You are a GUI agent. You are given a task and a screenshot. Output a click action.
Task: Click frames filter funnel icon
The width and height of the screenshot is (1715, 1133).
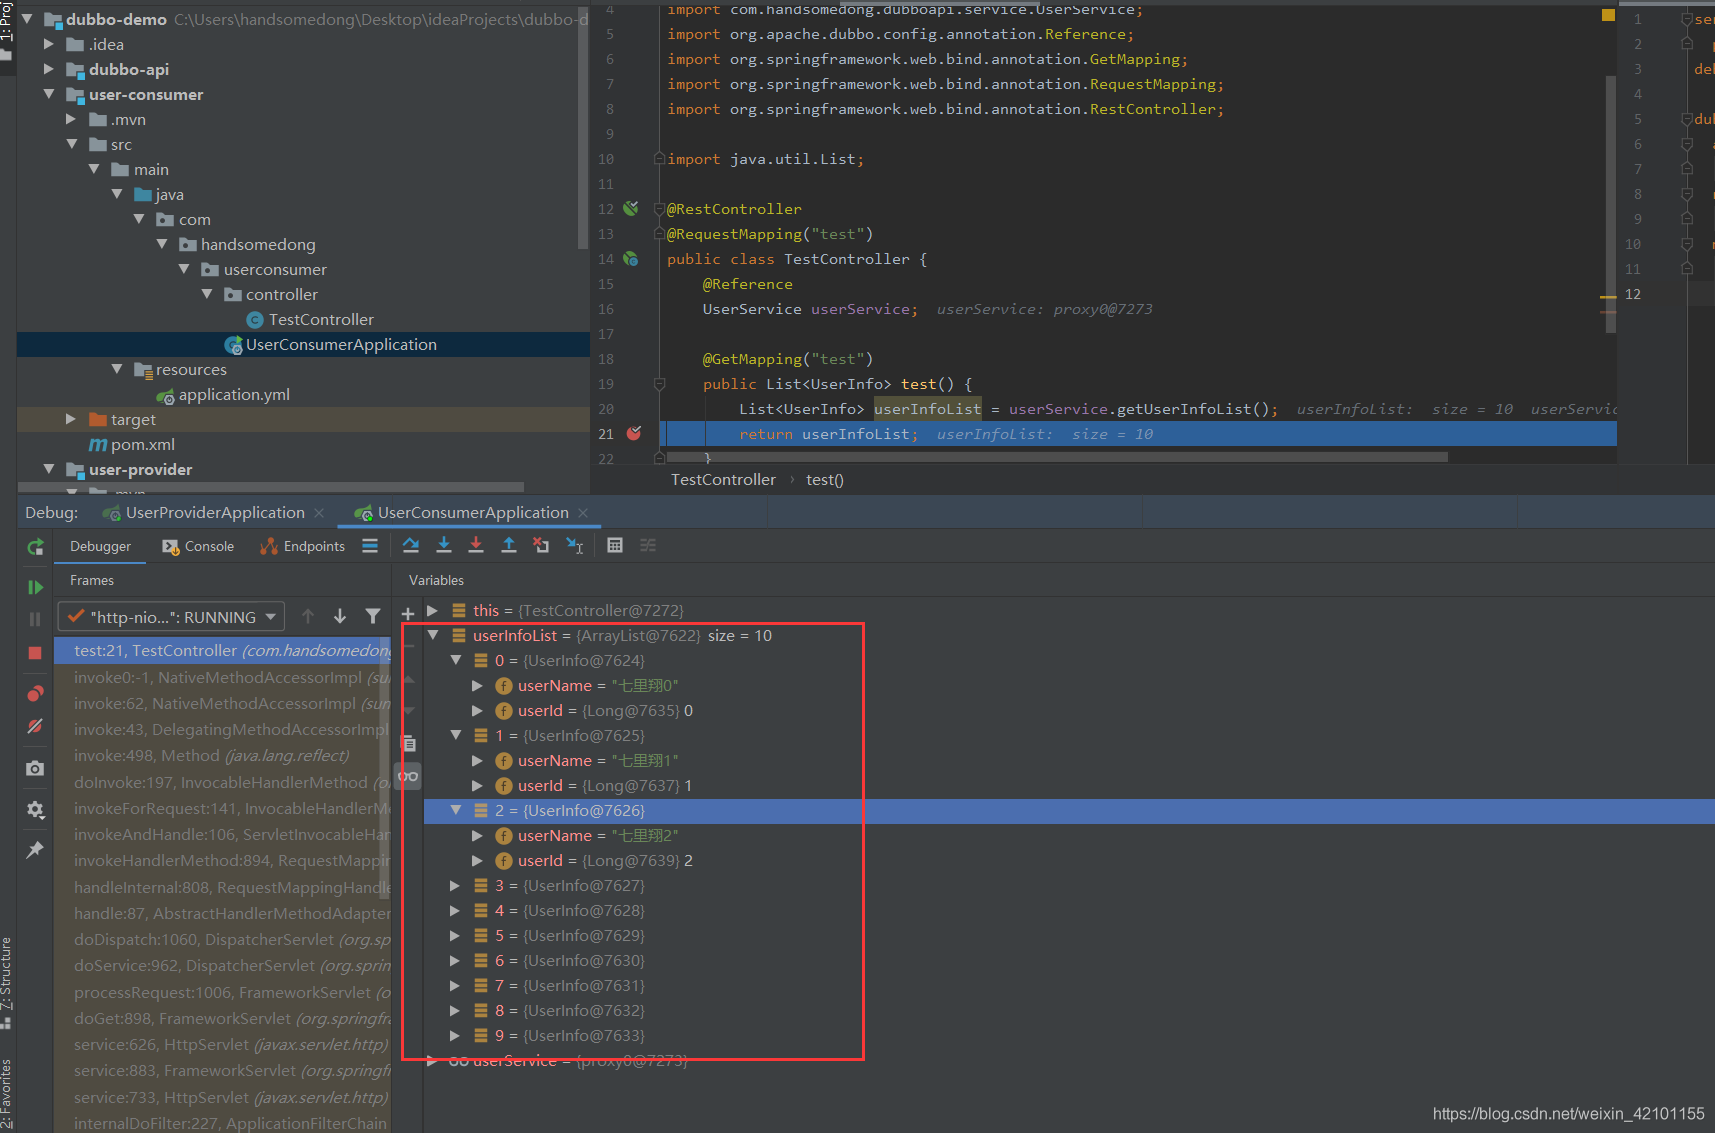click(x=373, y=617)
